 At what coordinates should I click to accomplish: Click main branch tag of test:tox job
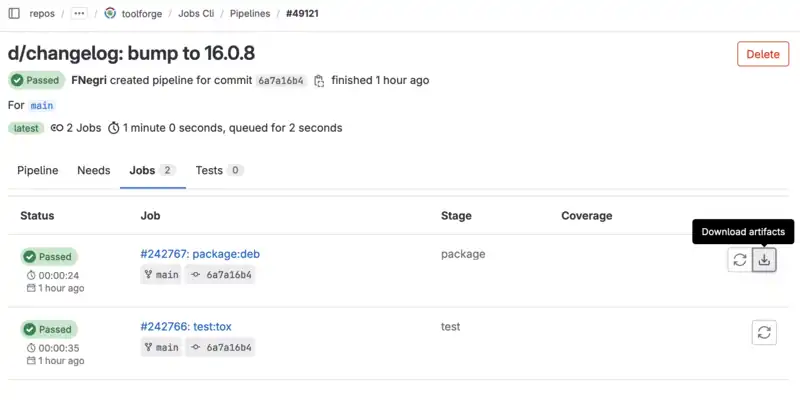click(161, 347)
